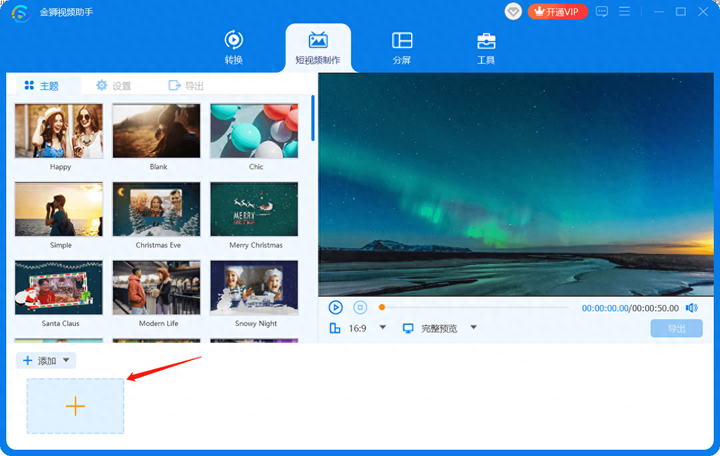Open the 工具 toolbox tab
The height and width of the screenshot is (456, 720).
[486, 47]
